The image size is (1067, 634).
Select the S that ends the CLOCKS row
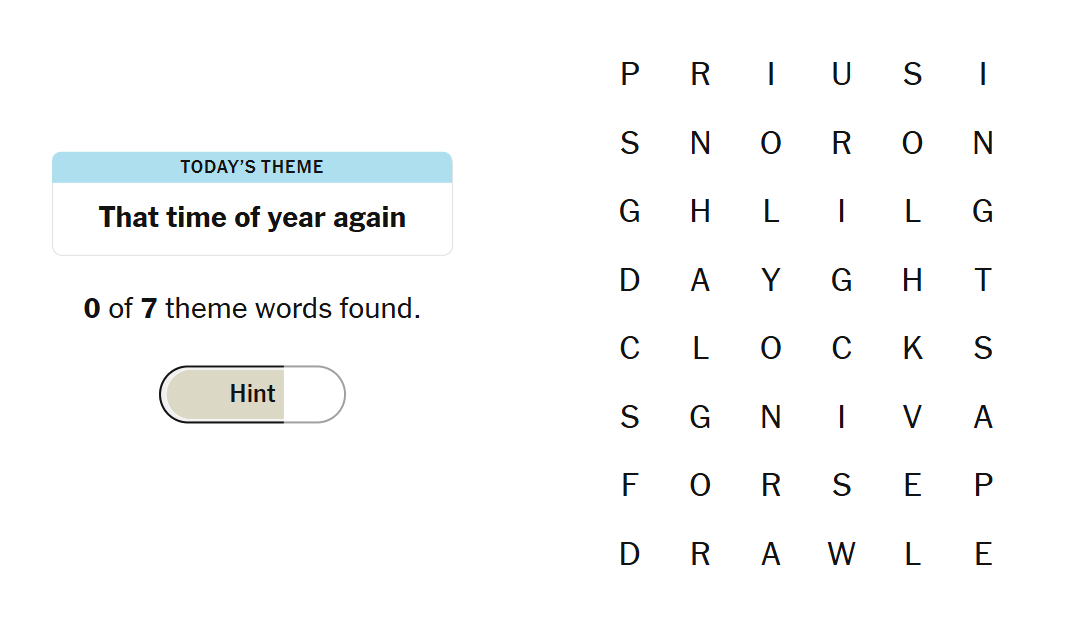[x=983, y=348]
